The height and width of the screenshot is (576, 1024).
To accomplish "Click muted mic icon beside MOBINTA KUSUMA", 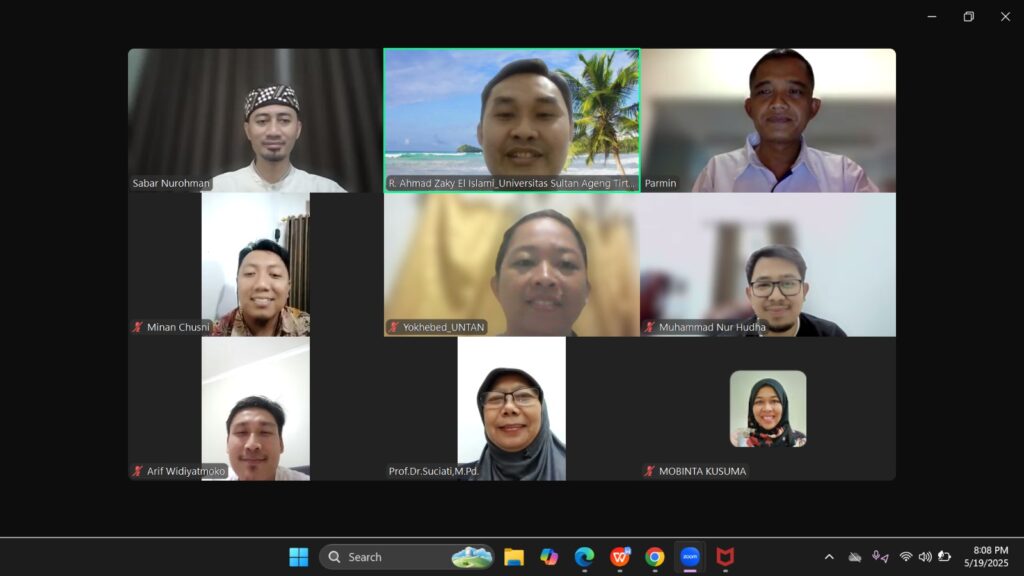I will tap(649, 471).
